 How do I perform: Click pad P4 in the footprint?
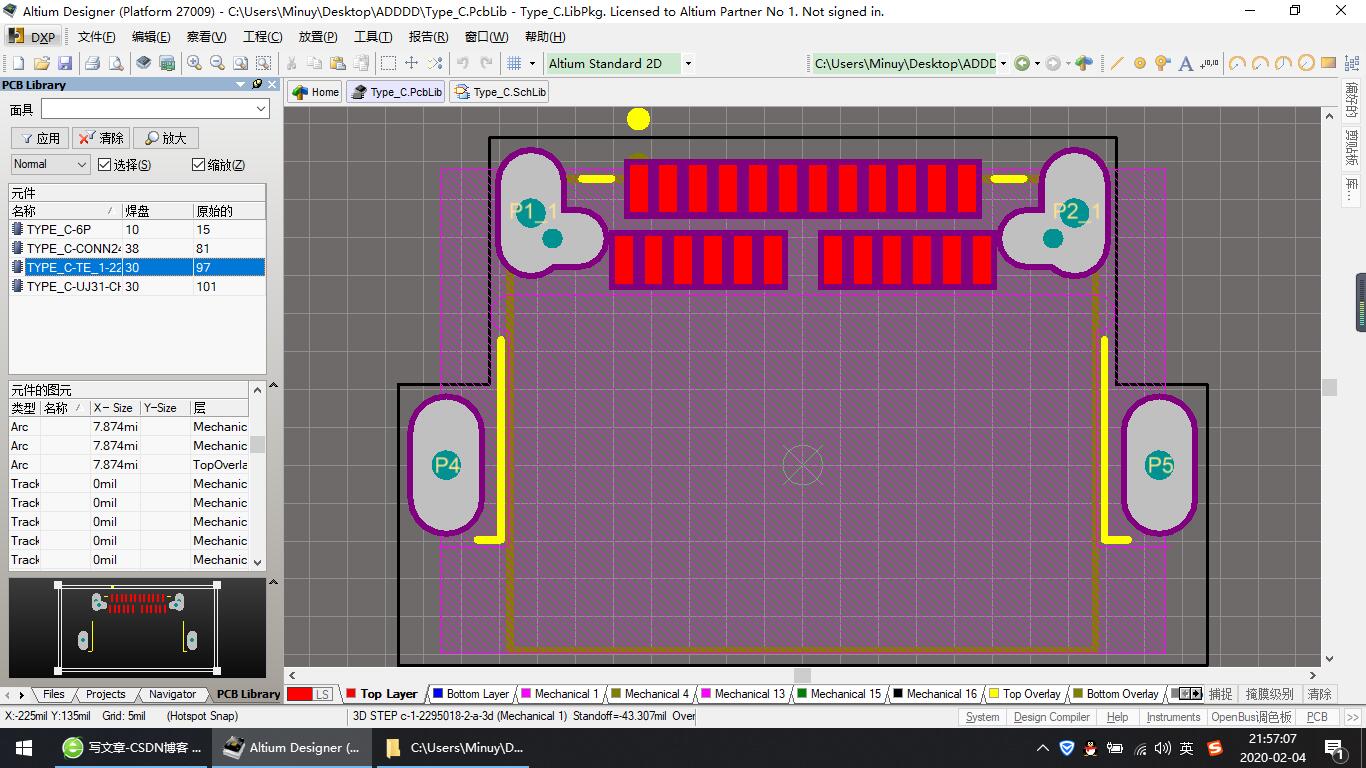(447, 465)
